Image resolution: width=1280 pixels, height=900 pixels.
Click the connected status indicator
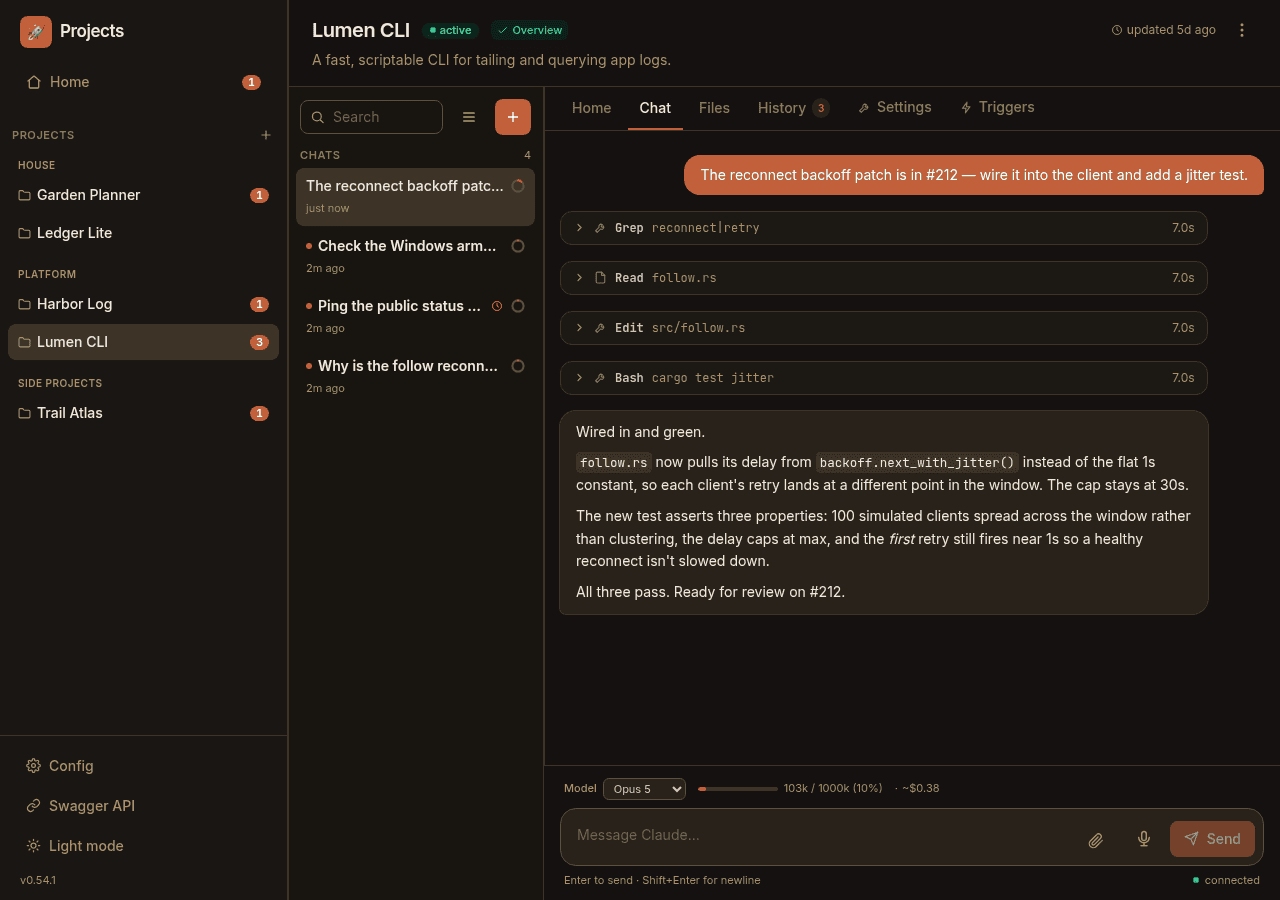tap(1226, 880)
